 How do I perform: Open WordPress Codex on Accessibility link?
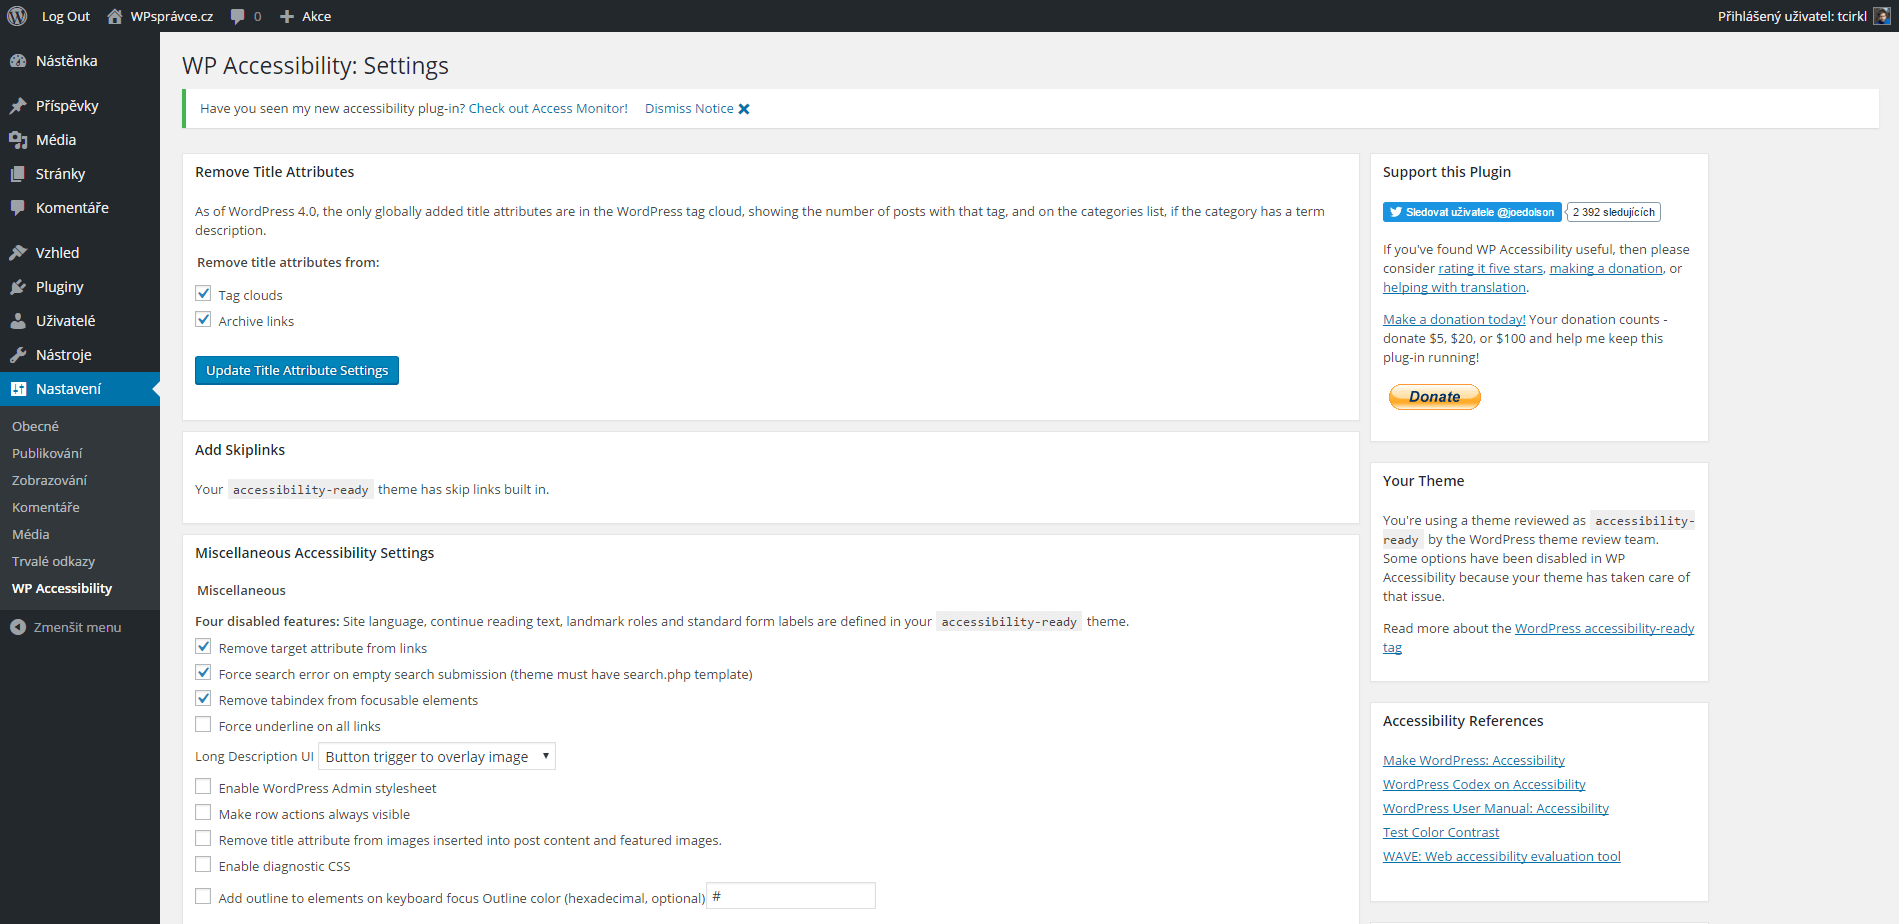point(1484,785)
